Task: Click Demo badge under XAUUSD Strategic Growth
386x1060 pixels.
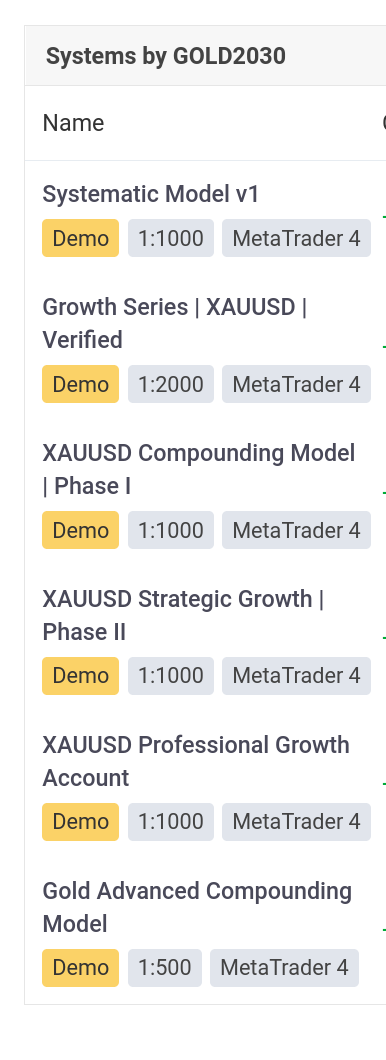Action: 80,676
